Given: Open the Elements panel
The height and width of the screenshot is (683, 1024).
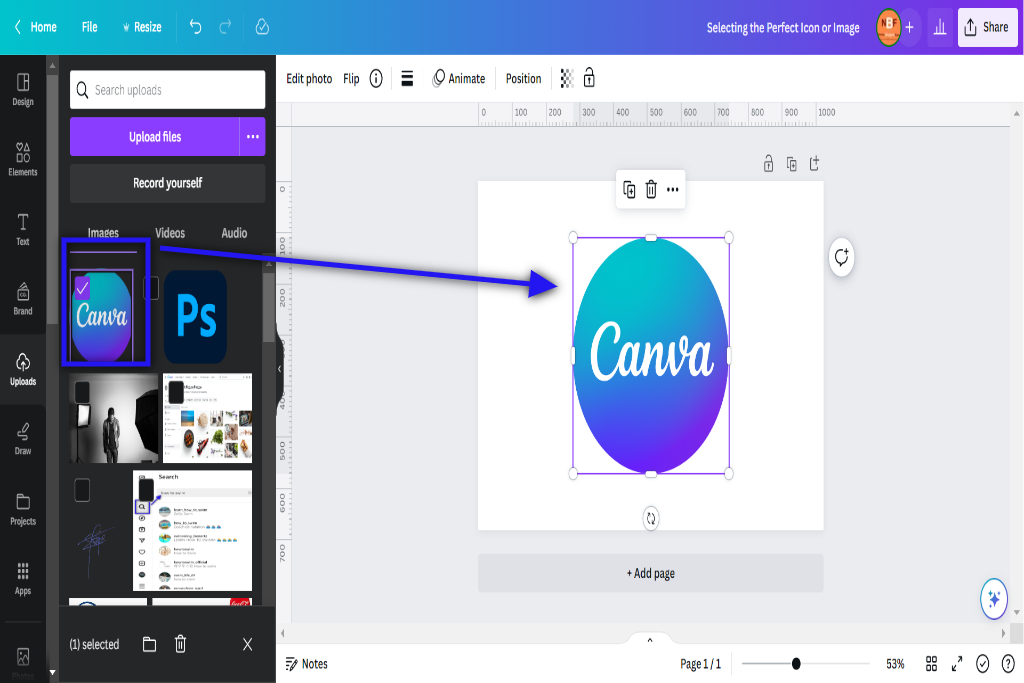Looking at the screenshot, I should coord(23,159).
